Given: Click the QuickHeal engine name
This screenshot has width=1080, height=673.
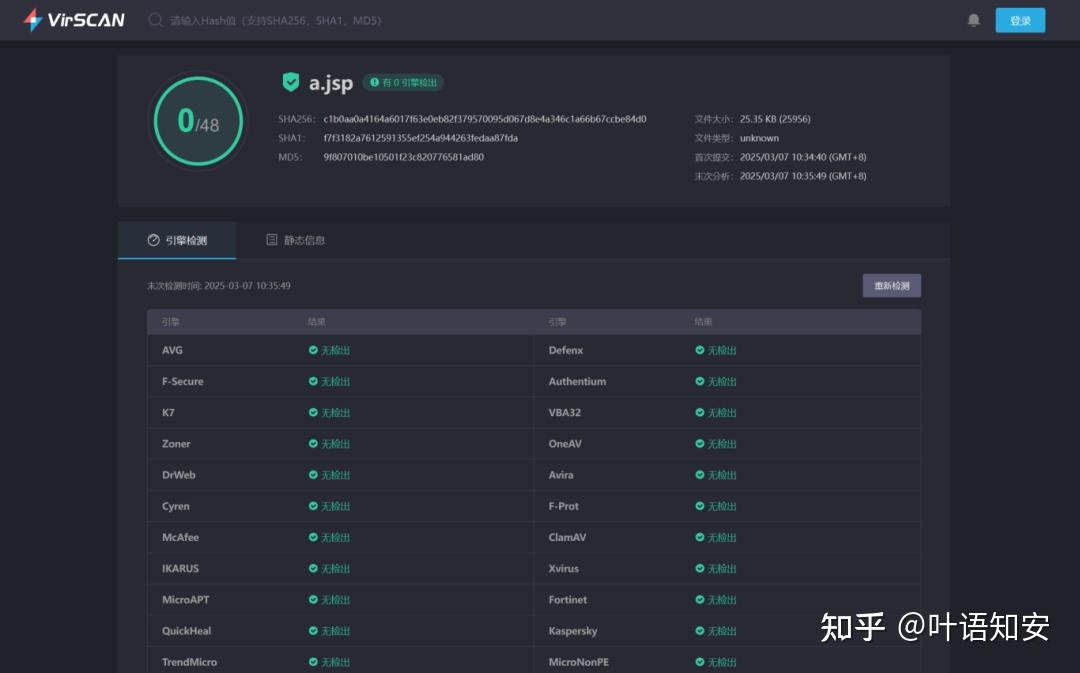Looking at the screenshot, I should click(x=187, y=631).
